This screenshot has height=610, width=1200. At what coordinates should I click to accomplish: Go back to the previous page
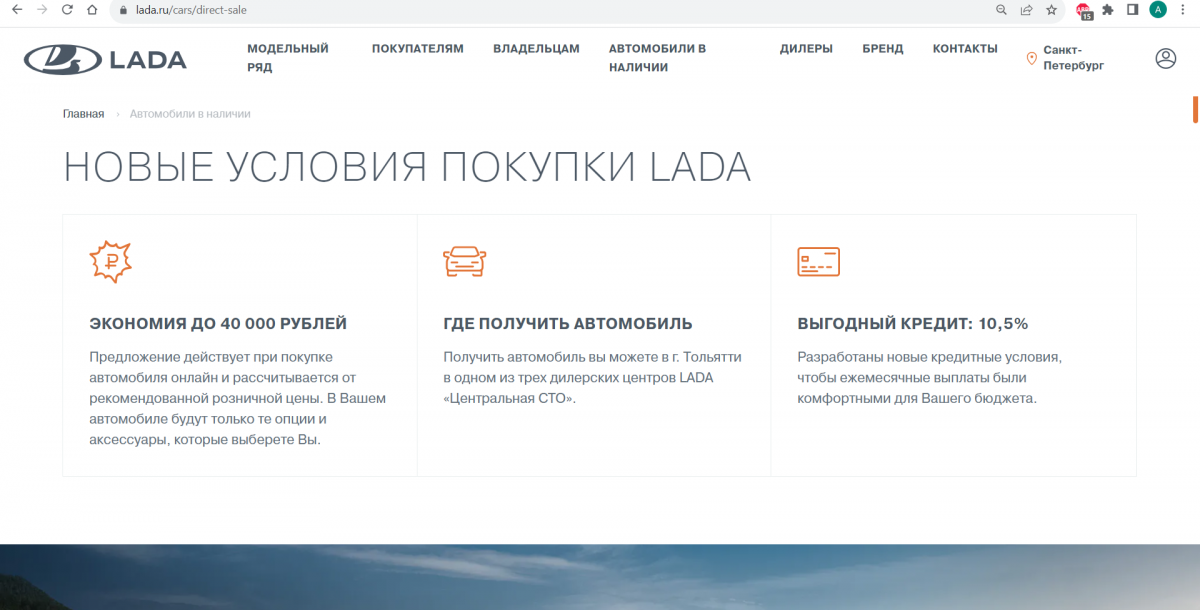(16, 10)
